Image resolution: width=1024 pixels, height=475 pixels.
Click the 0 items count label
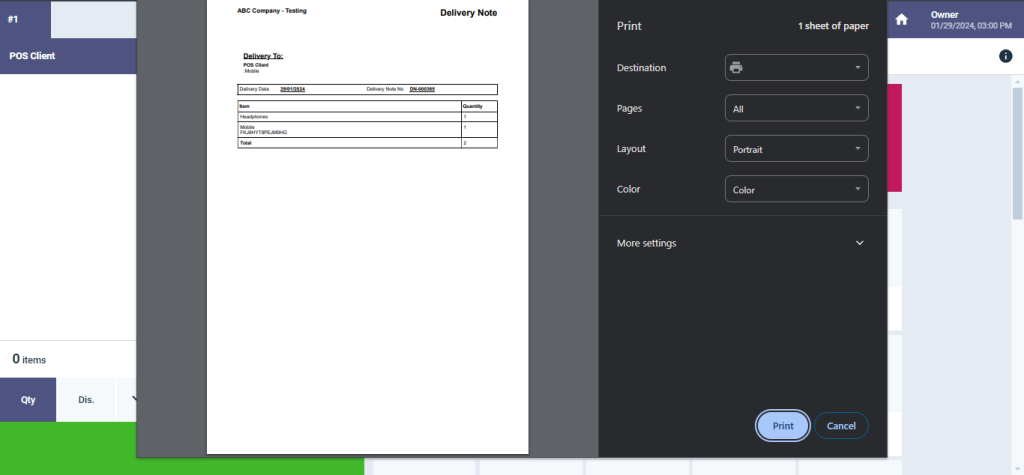pos(29,359)
